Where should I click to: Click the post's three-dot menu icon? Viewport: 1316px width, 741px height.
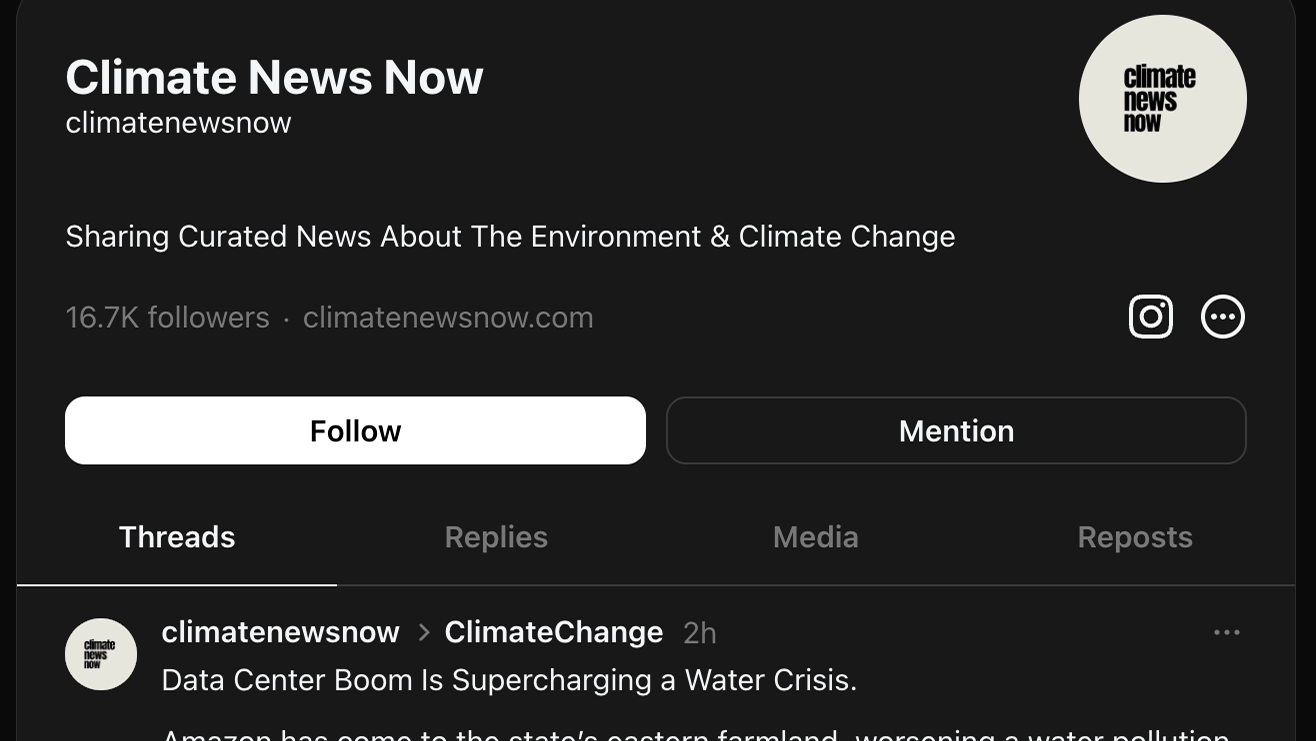click(1226, 632)
